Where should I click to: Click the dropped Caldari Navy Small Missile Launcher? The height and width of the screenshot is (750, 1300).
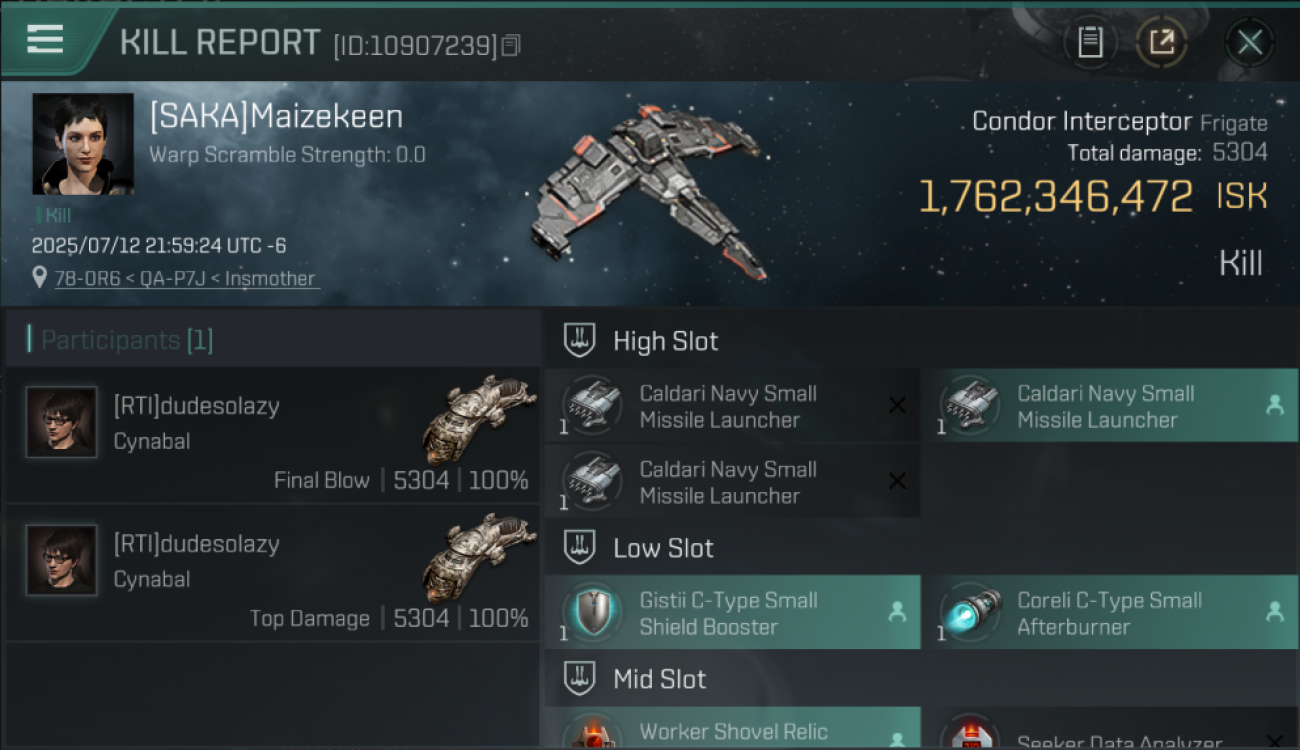pyautogui.click(x=1110, y=406)
